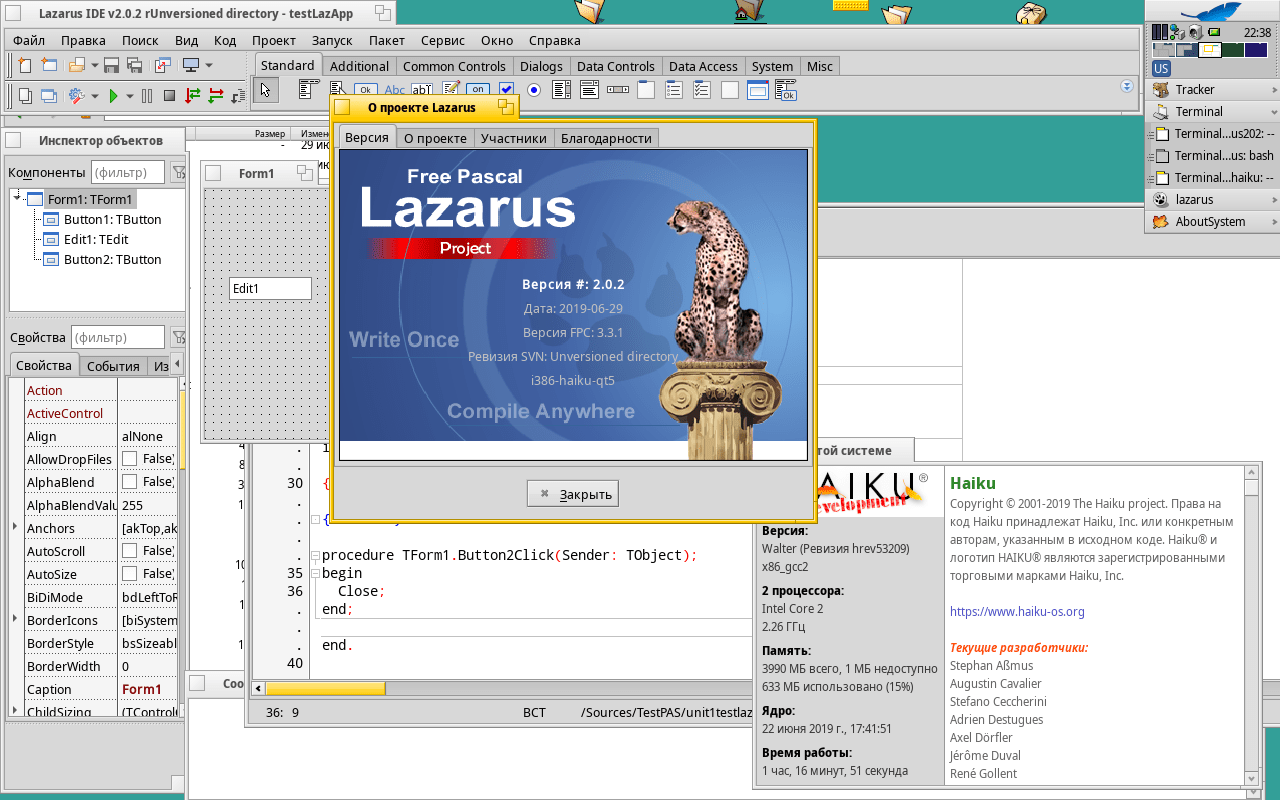Select Button1: TButton in component tree
This screenshot has width=1280, height=800.
click(x=112, y=219)
